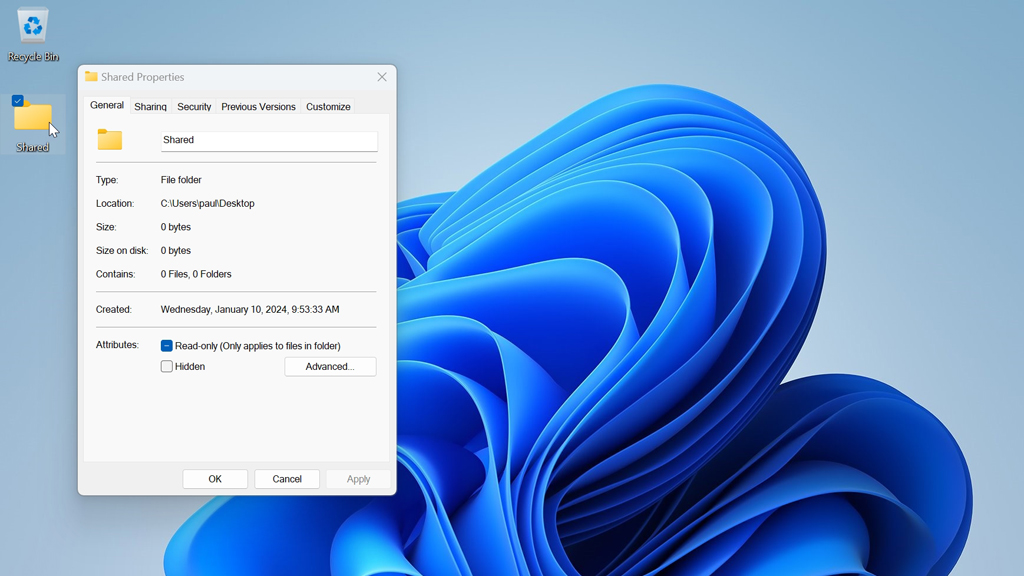Switch to the Security tab
The width and height of the screenshot is (1024, 576).
pyautogui.click(x=194, y=107)
